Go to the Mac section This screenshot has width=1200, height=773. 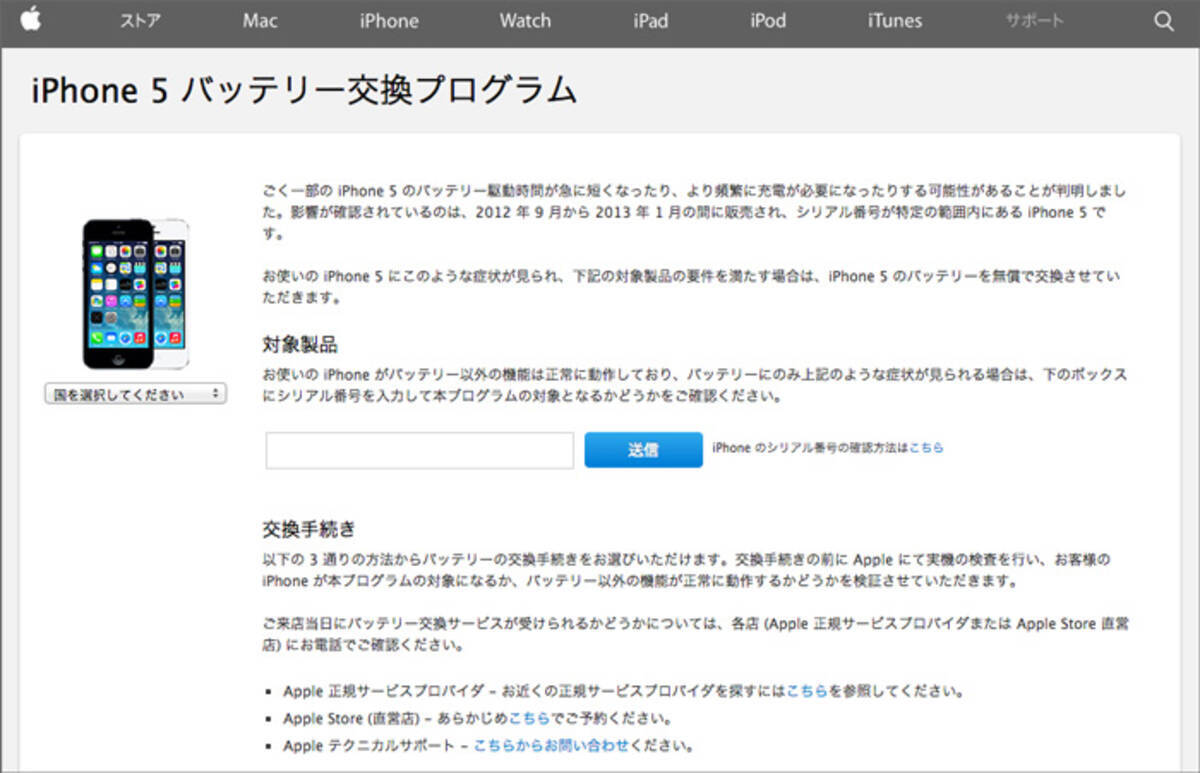(x=260, y=21)
